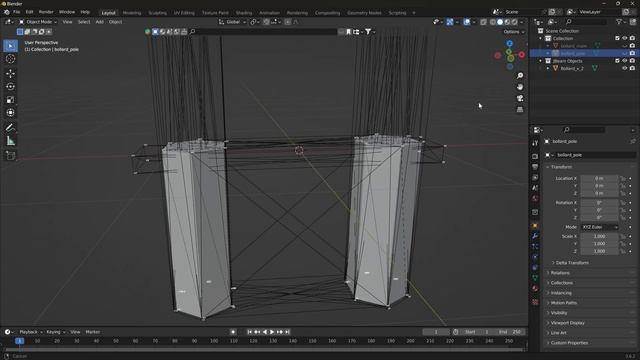Click the blue Z axis gizmo ball
This screenshot has height=360, width=640.
(509, 43)
